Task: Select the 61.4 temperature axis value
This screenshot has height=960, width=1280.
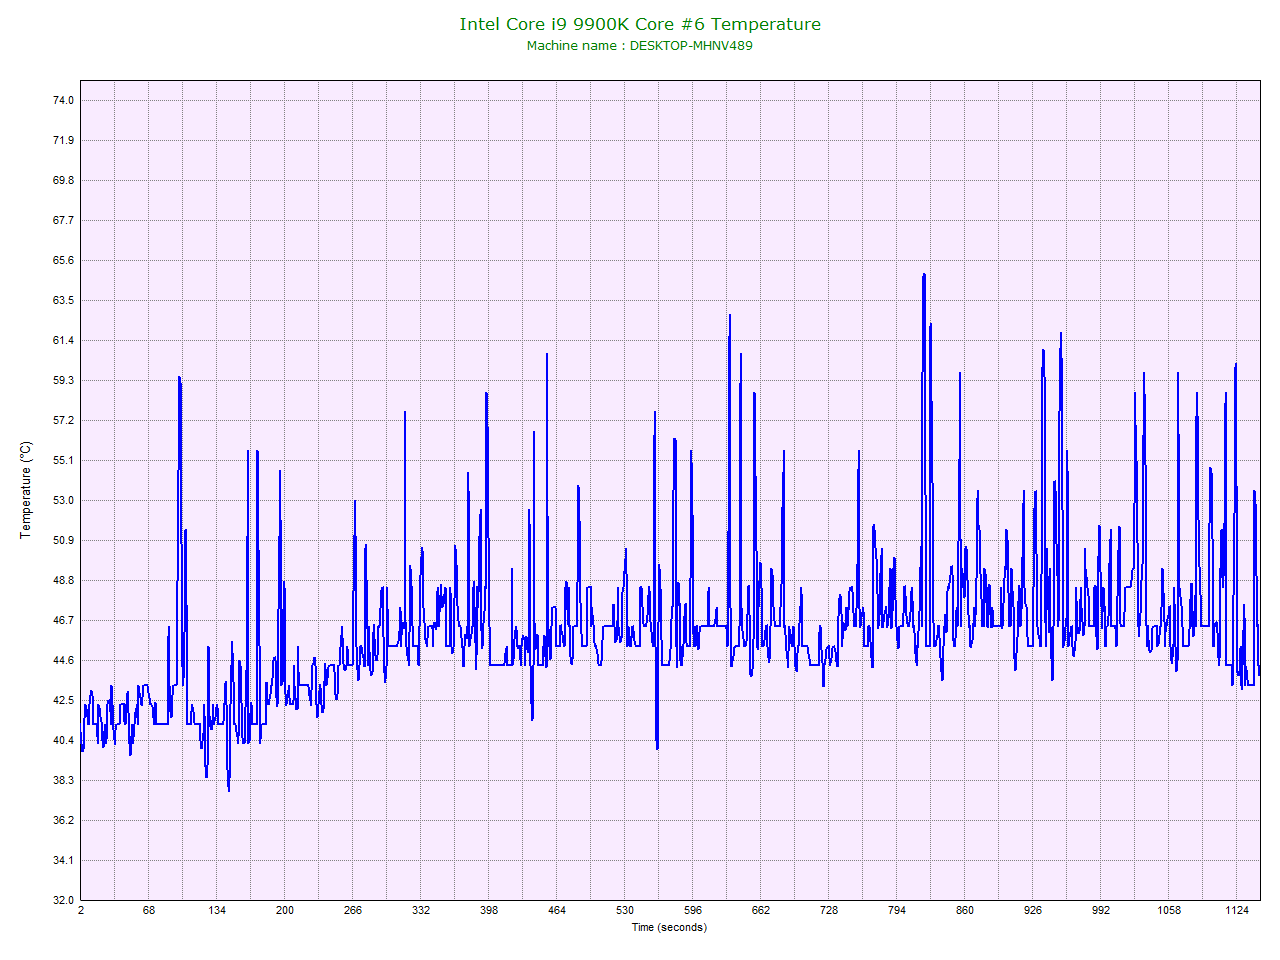Action: pyautogui.click(x=63, y=340)
